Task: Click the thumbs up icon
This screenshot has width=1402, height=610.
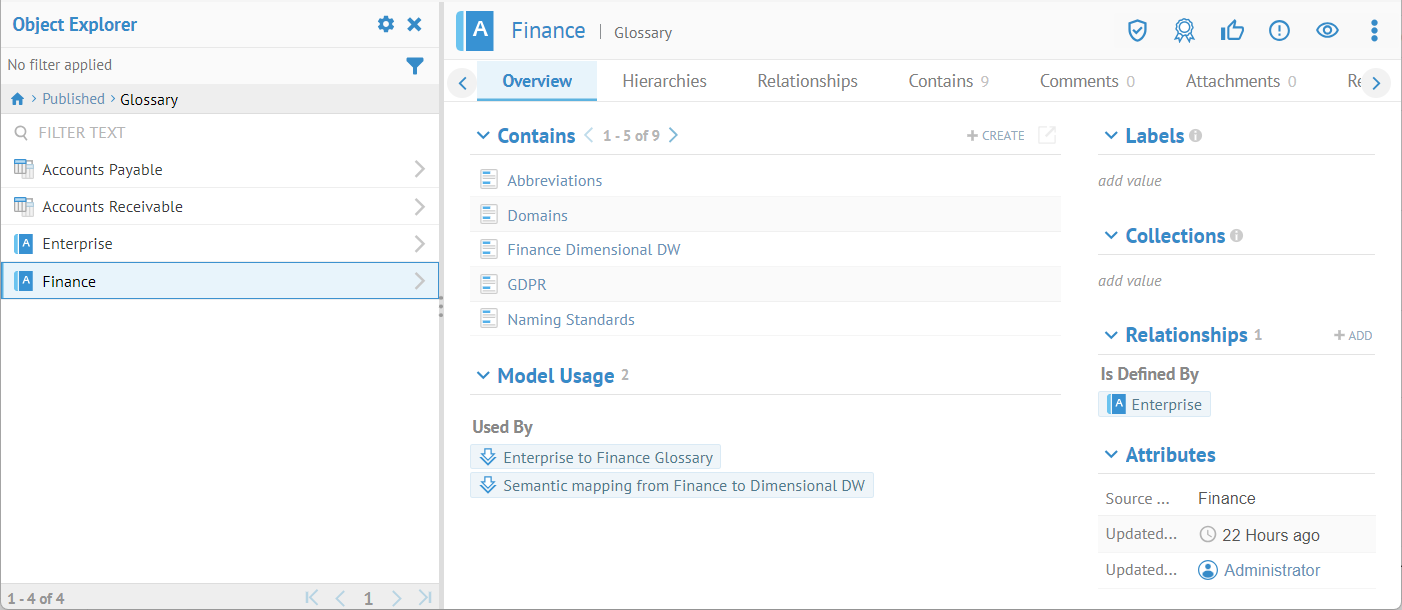Action: point(1232,30)
